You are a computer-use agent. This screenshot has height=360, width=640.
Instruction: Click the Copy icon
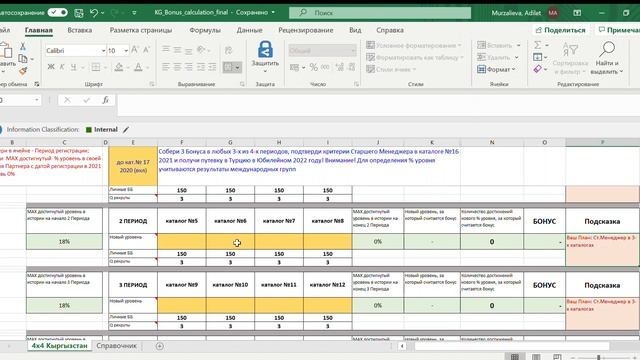pyautogui.click(x=23, y=59)
